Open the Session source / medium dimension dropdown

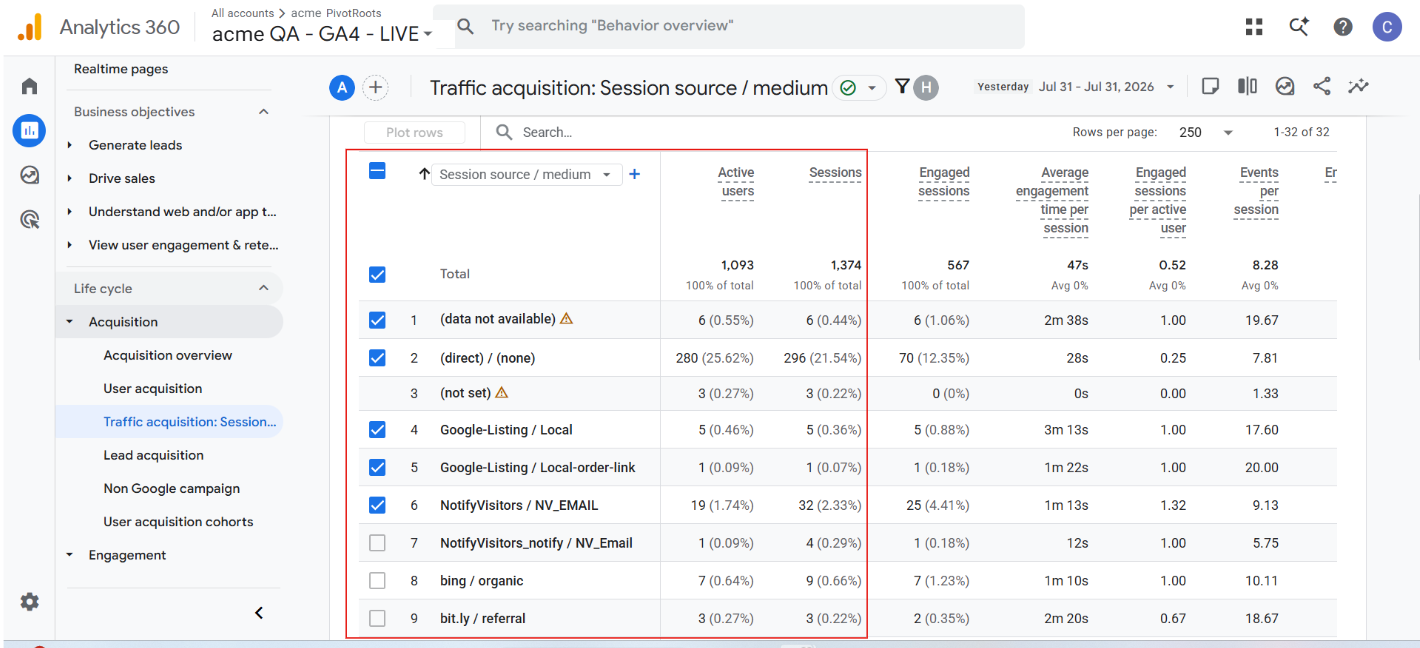coord(526,174)
